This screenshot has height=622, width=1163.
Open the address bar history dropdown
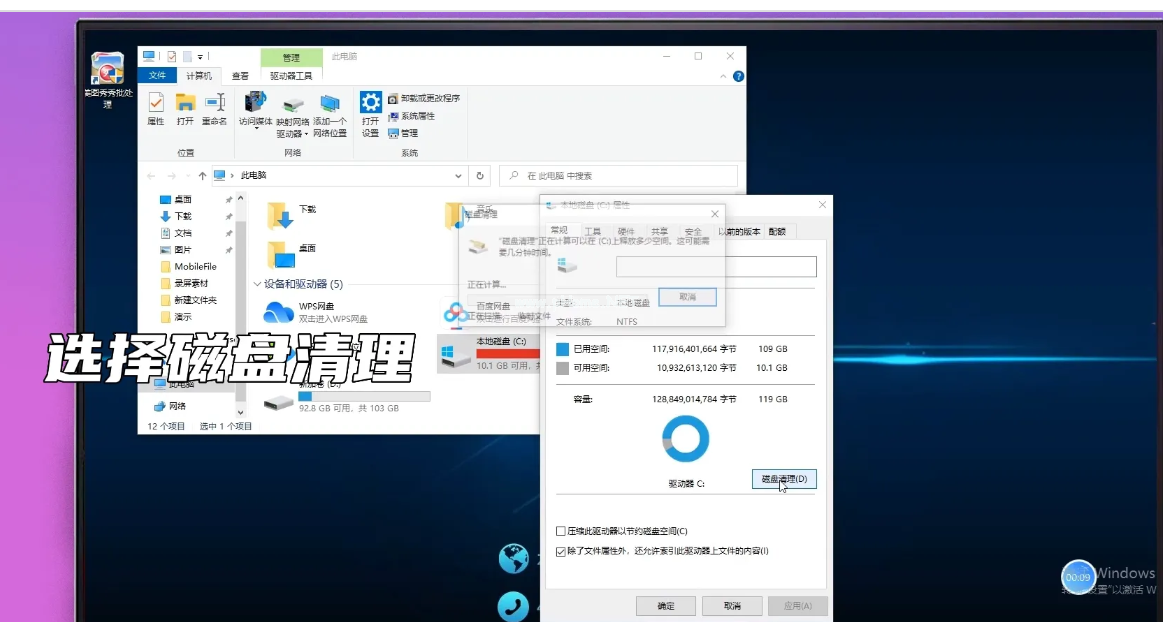458,175
